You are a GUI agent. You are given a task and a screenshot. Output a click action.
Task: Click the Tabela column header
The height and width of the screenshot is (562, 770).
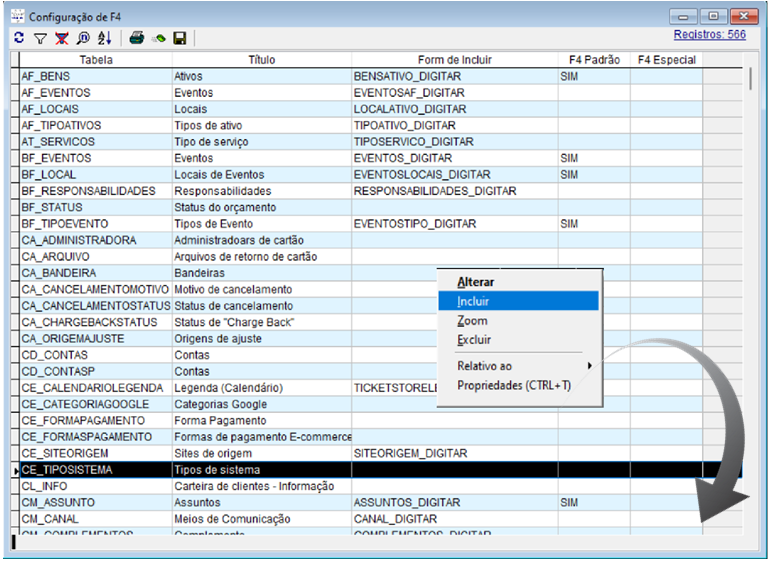point(95,60)
